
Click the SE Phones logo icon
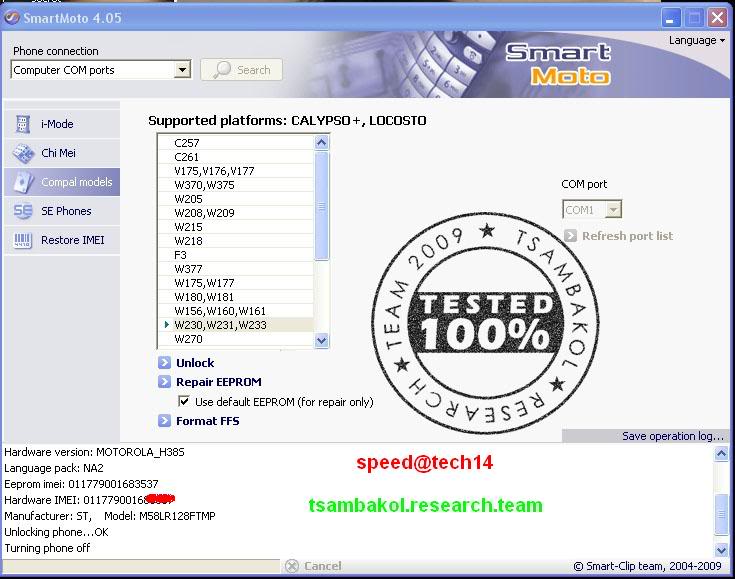coord(22,211)
